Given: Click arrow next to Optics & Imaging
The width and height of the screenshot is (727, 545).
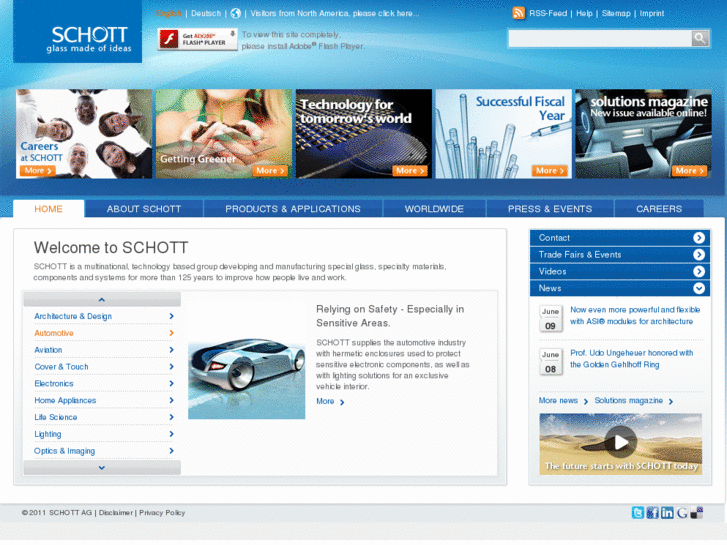Looking at the screenshot, I should coord(171,451).
